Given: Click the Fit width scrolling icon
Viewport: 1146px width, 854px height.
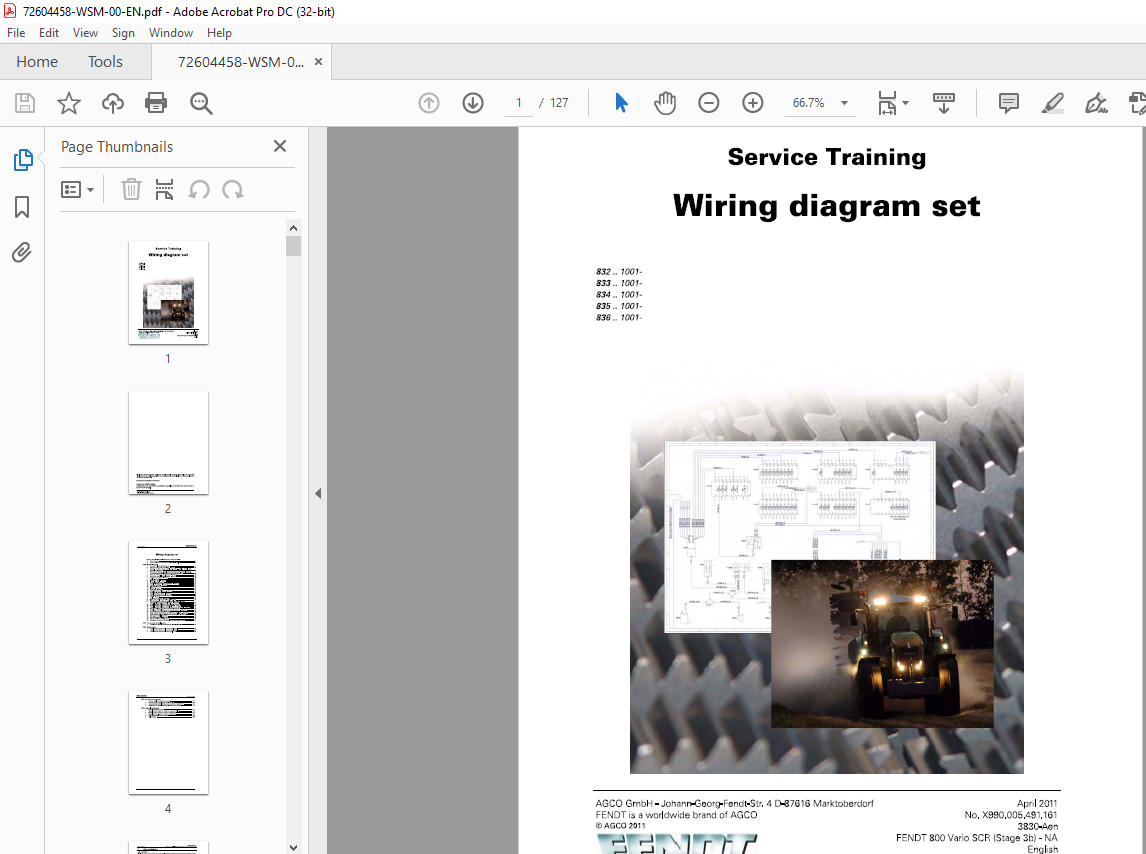Looking at the screenshot, I should pyautogui.click(x=887, y=103).
